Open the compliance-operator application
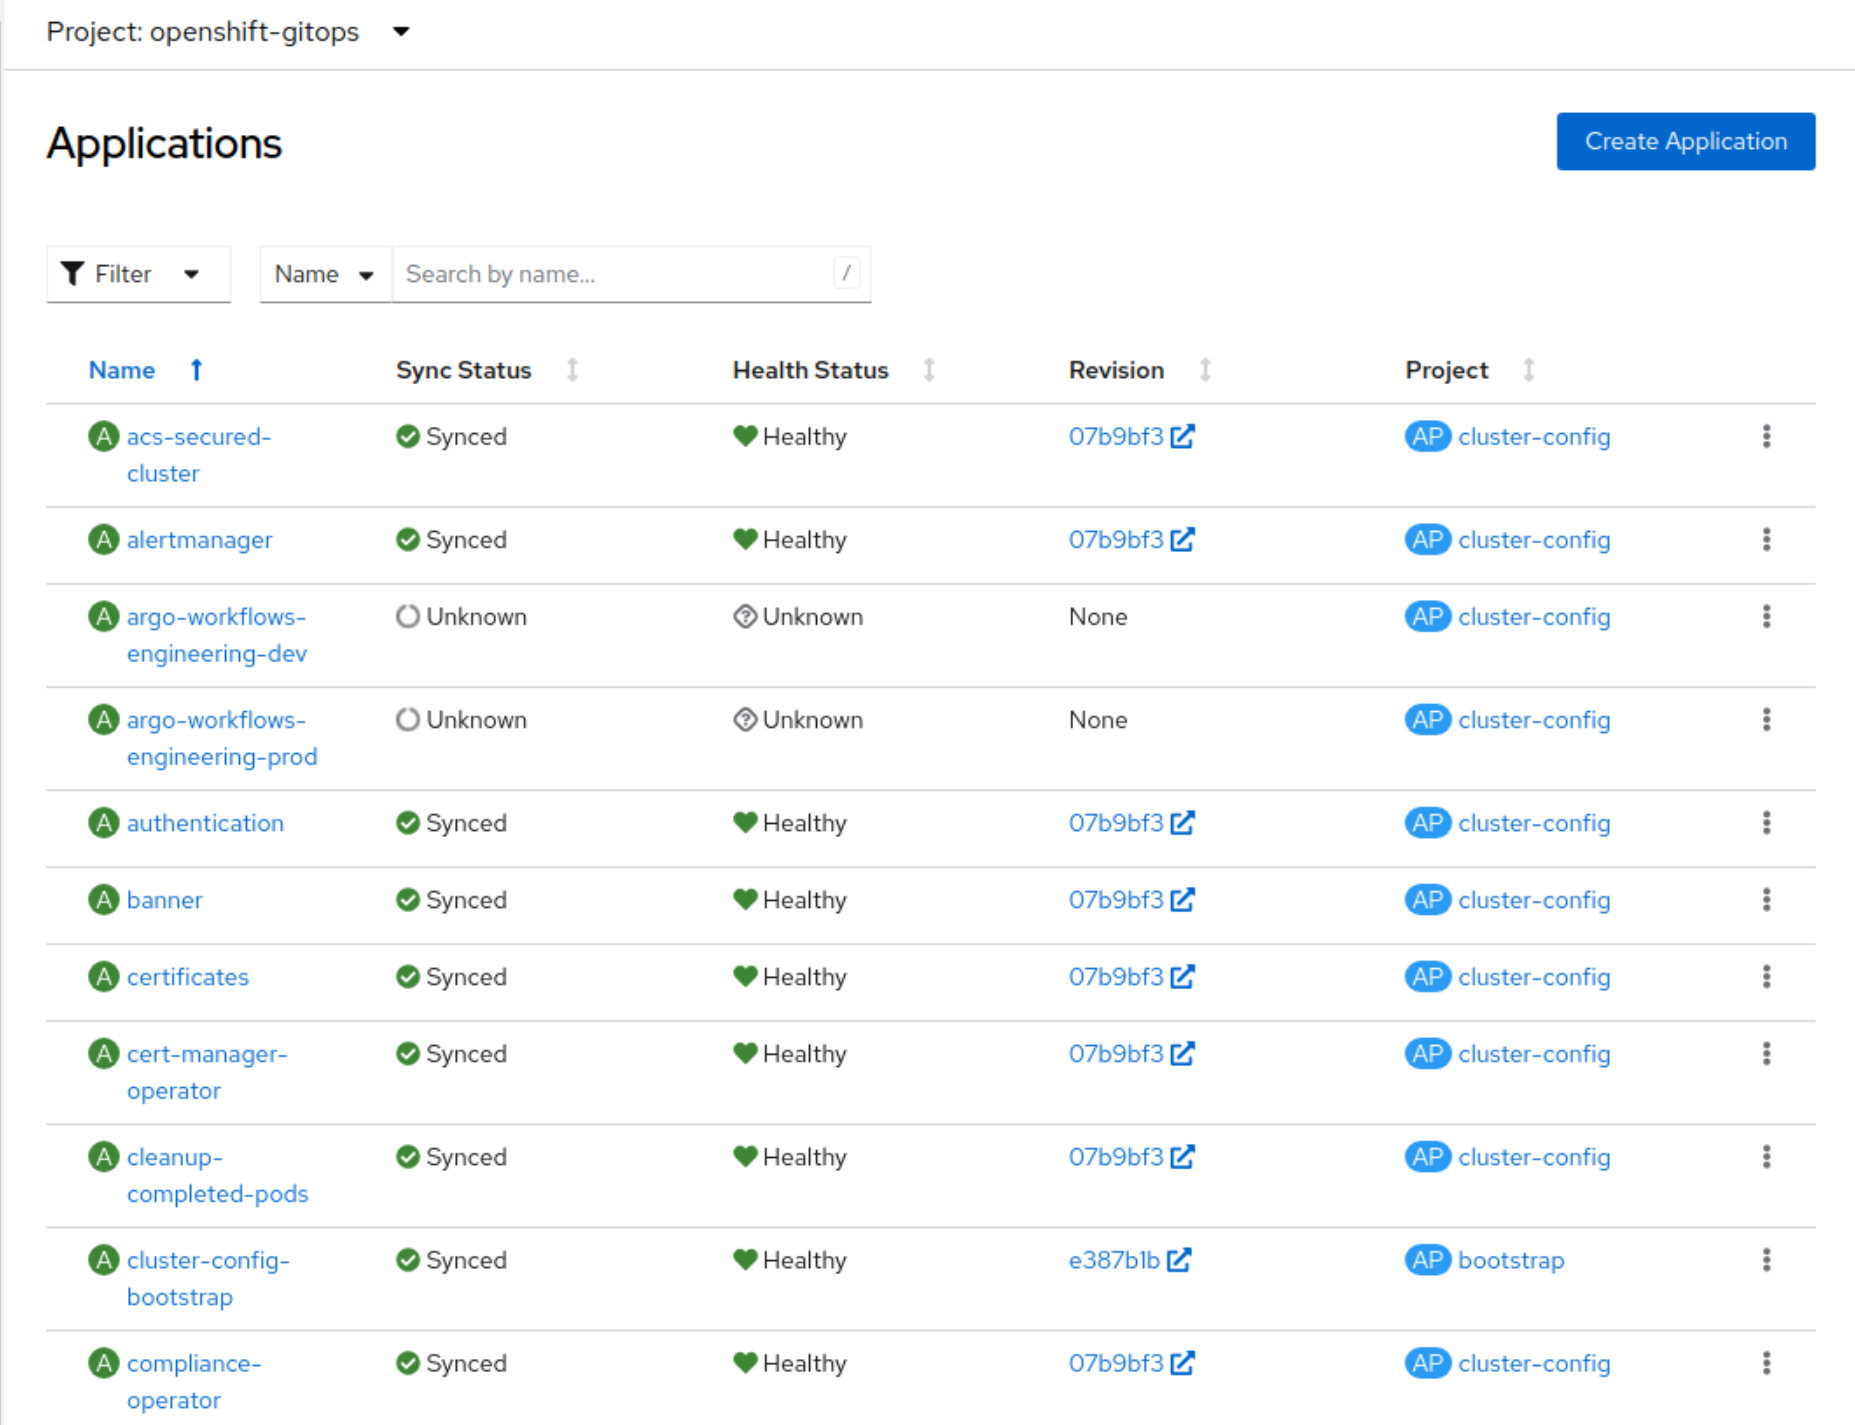The height and width of the screenshot is (1425, 1855). pyautogui.click(x=194, y=1381)
